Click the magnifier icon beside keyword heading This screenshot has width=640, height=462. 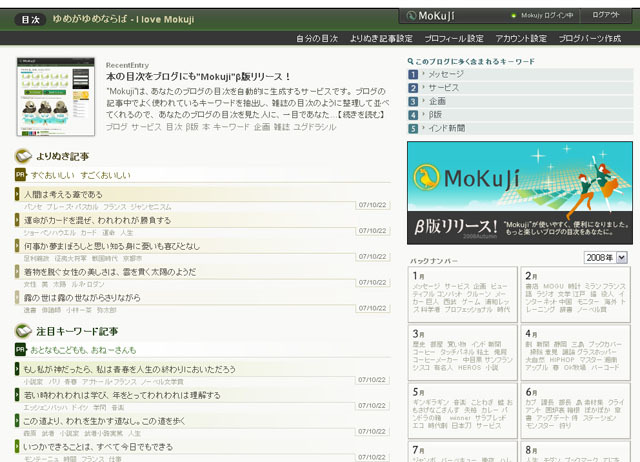click(x=411, y=61)
